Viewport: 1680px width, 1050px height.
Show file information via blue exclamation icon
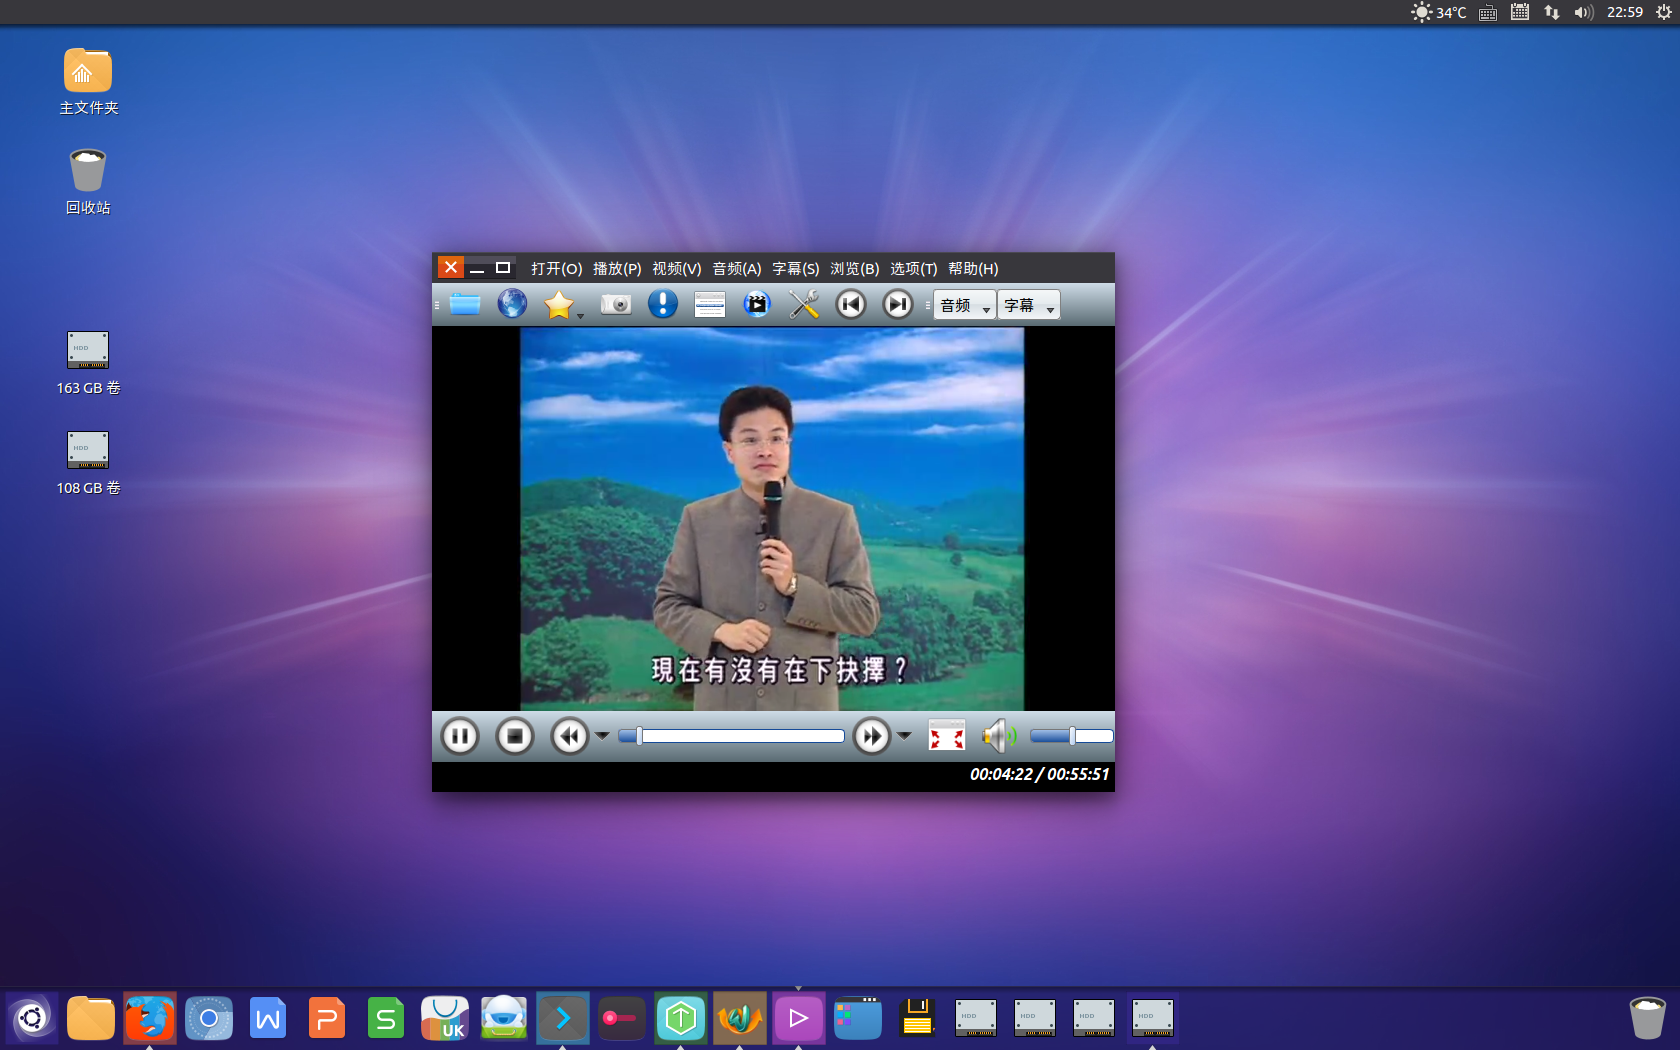coord(663,304)
